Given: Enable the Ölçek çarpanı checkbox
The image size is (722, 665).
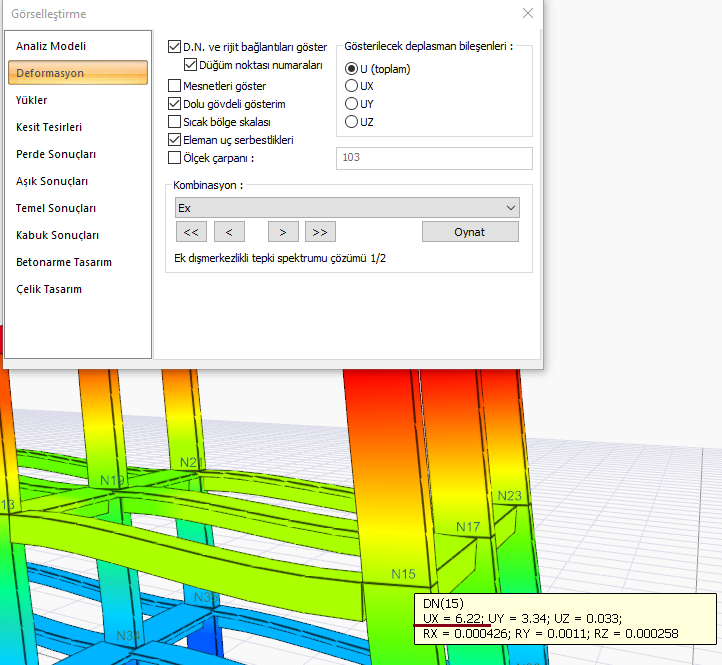Looking at the screenshot, I should click(x=175, y=158).
